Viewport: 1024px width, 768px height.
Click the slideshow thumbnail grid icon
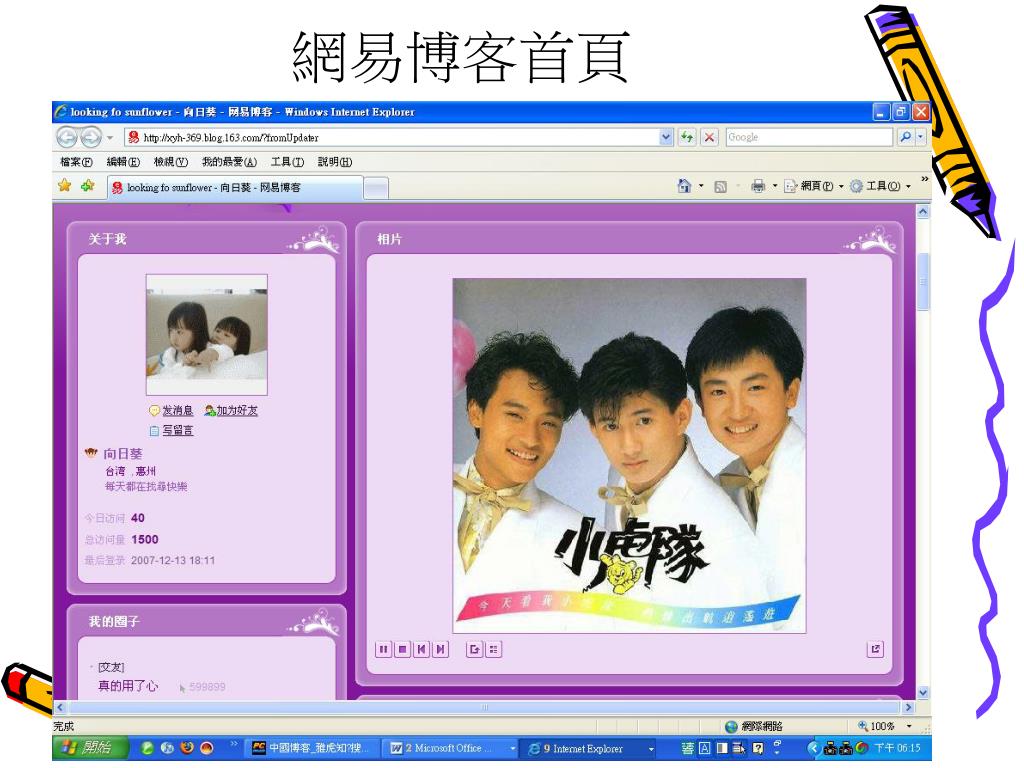tap(494, 649)
